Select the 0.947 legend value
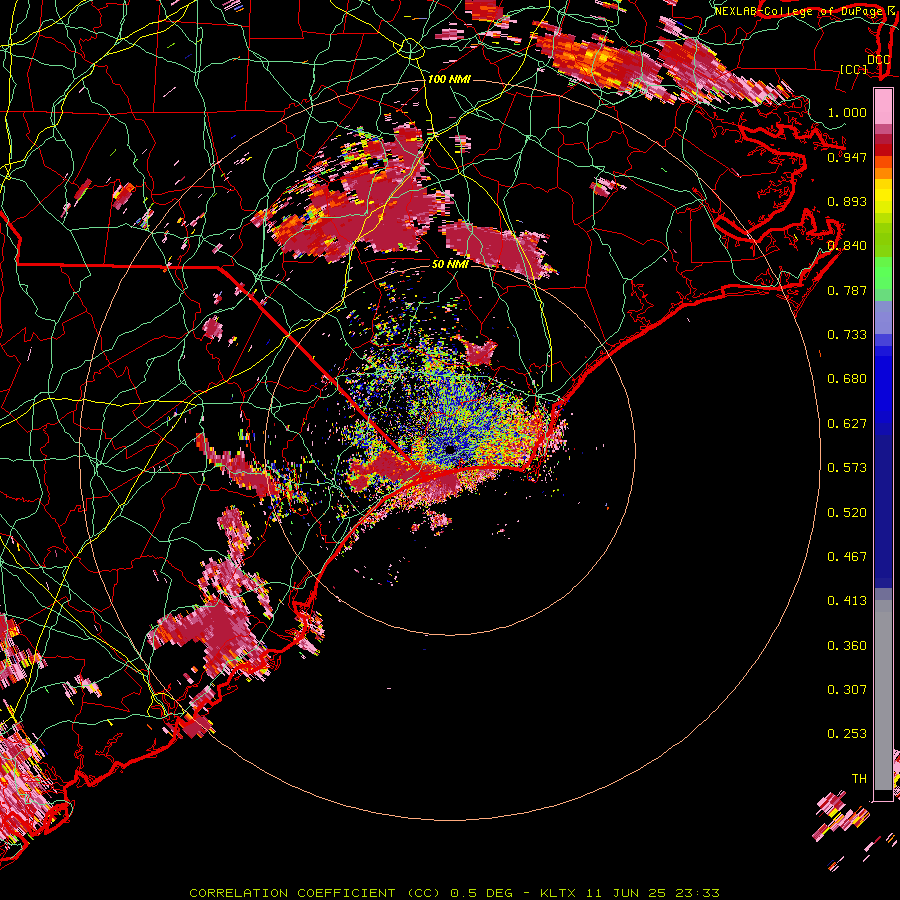The height and width of the screenshot is (900, 900). click(847, 157)
